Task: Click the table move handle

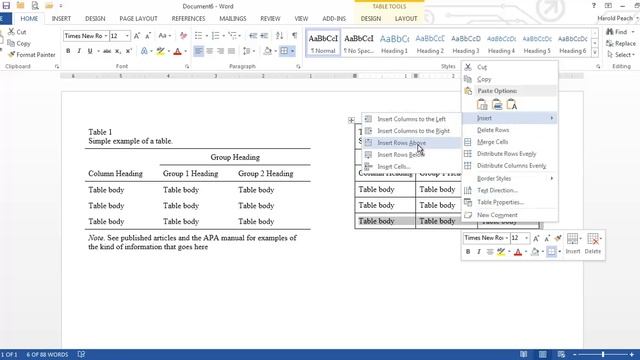Action: 351,120
